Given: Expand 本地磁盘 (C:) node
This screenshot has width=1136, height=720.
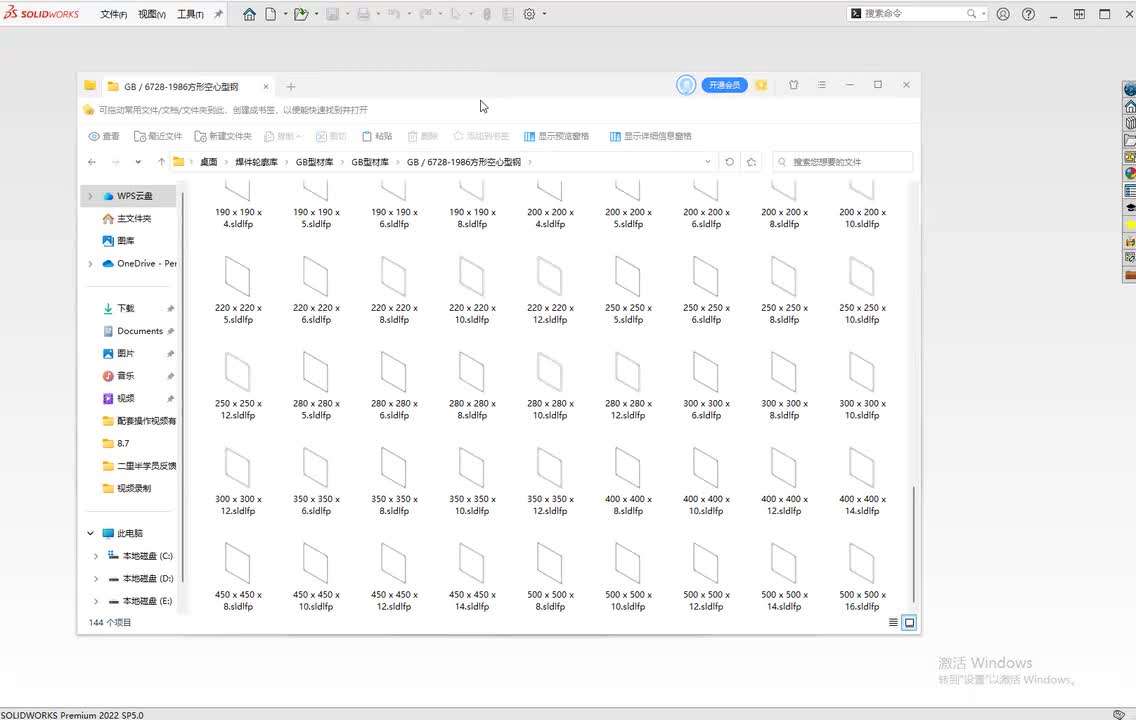Looking at the screenshot, I should click(x=96, y=556).
